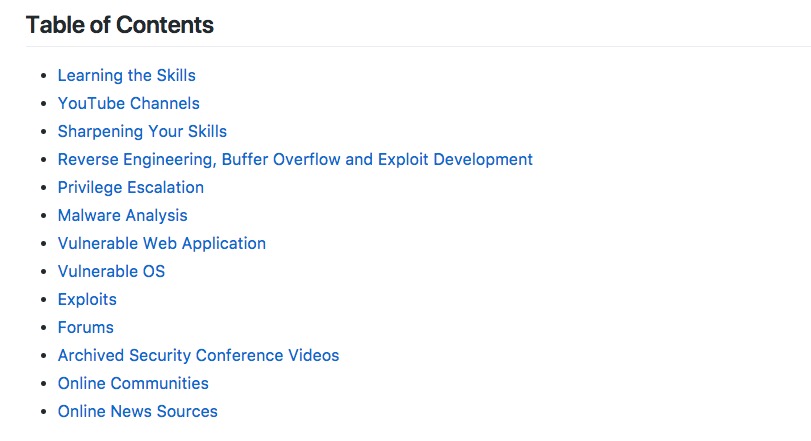
Task: Open the Vulnerable Web Application link
Action: pyautogui.click(x=161, y=243)
